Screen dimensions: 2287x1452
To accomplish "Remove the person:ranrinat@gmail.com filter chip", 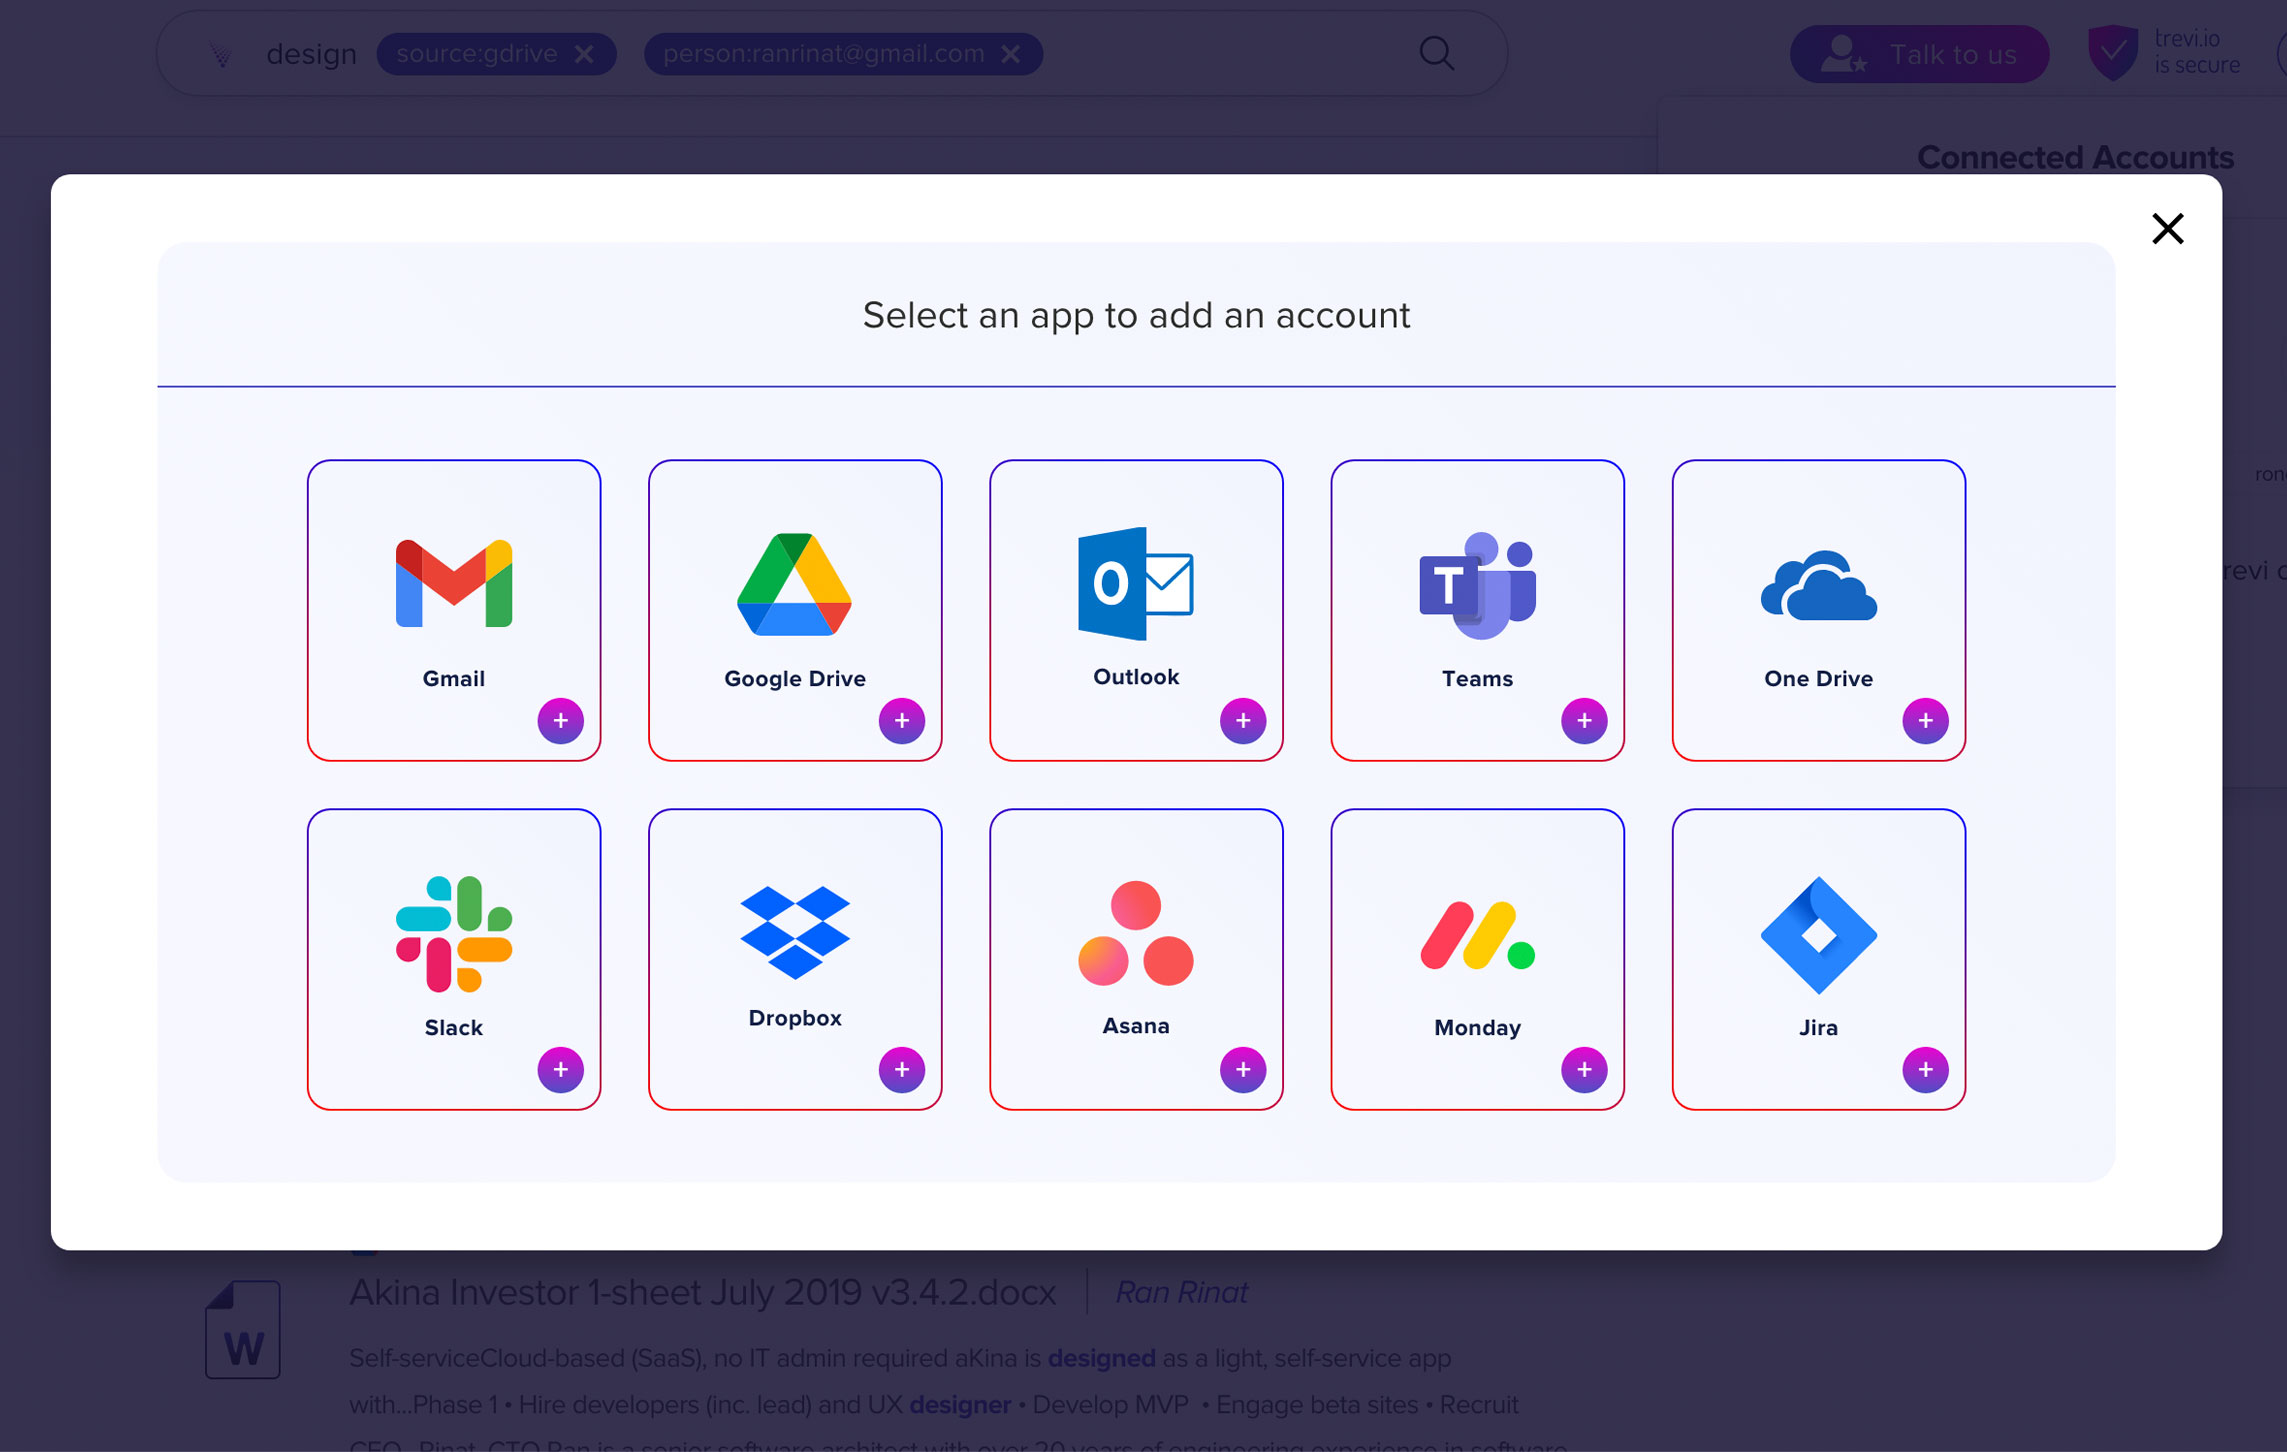I will (1011, 54).
